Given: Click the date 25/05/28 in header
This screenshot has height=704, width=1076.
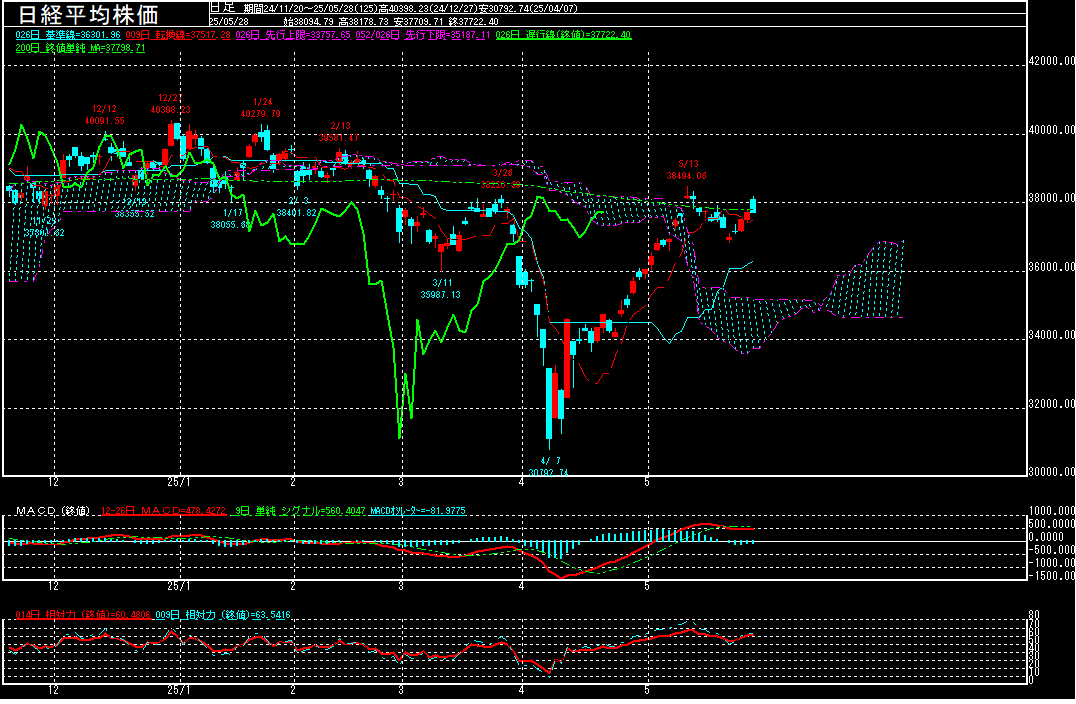Looking at the screenshot, I should pyautogui.click(x=229, y=22).
